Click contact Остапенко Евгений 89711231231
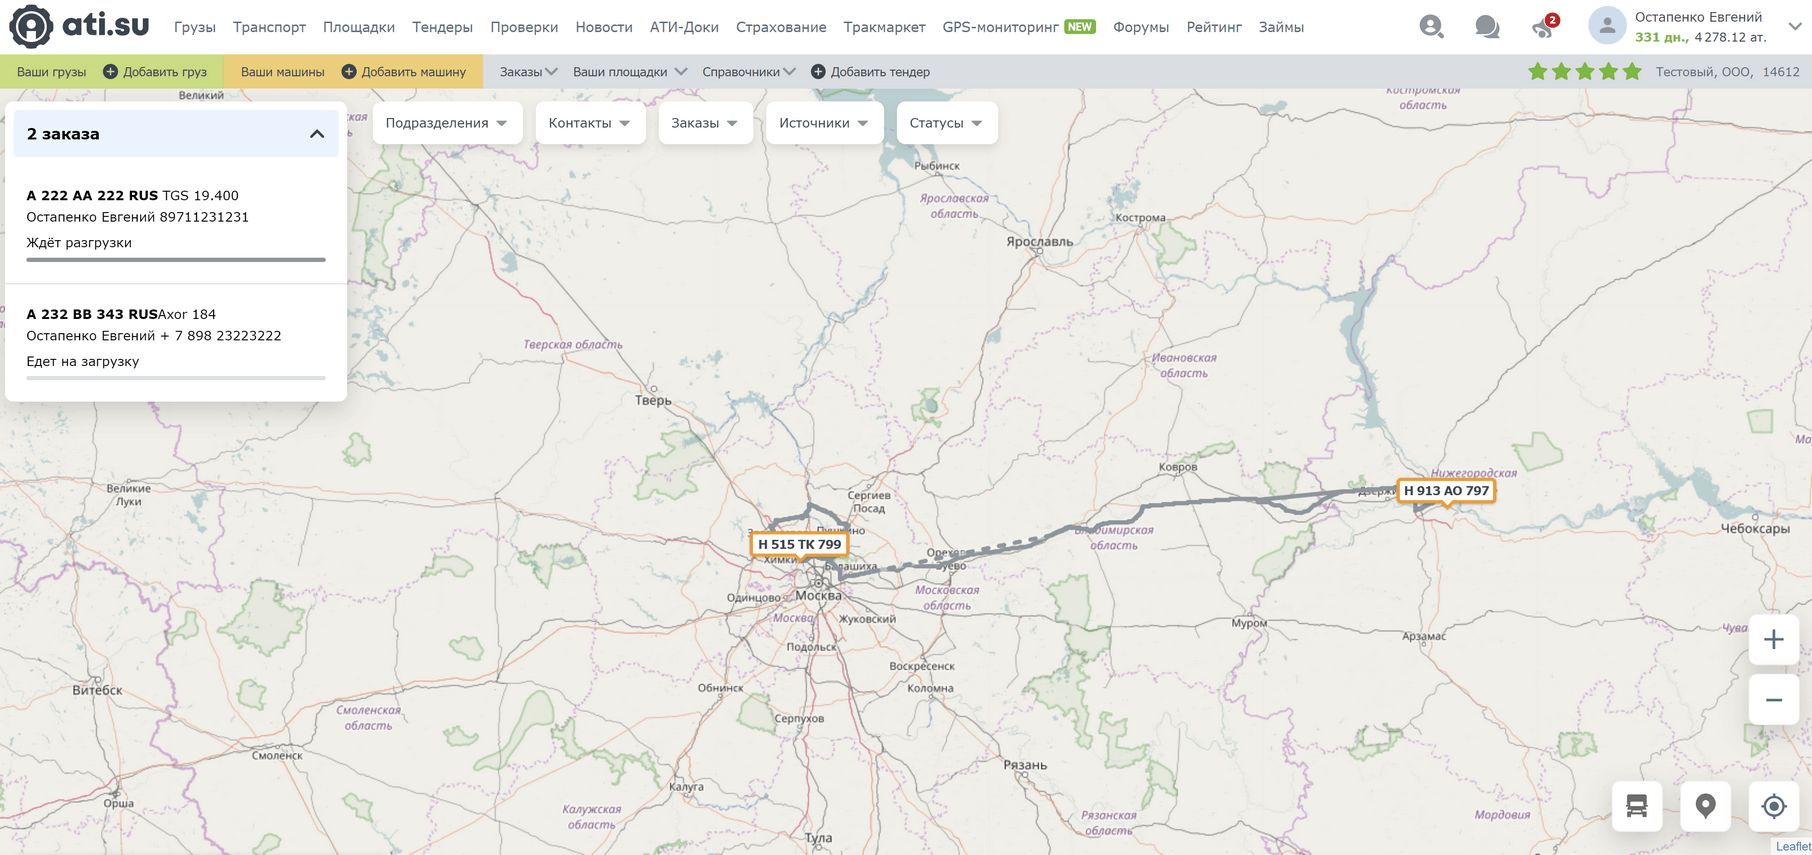1812x855 pixels. coord(138,217)
